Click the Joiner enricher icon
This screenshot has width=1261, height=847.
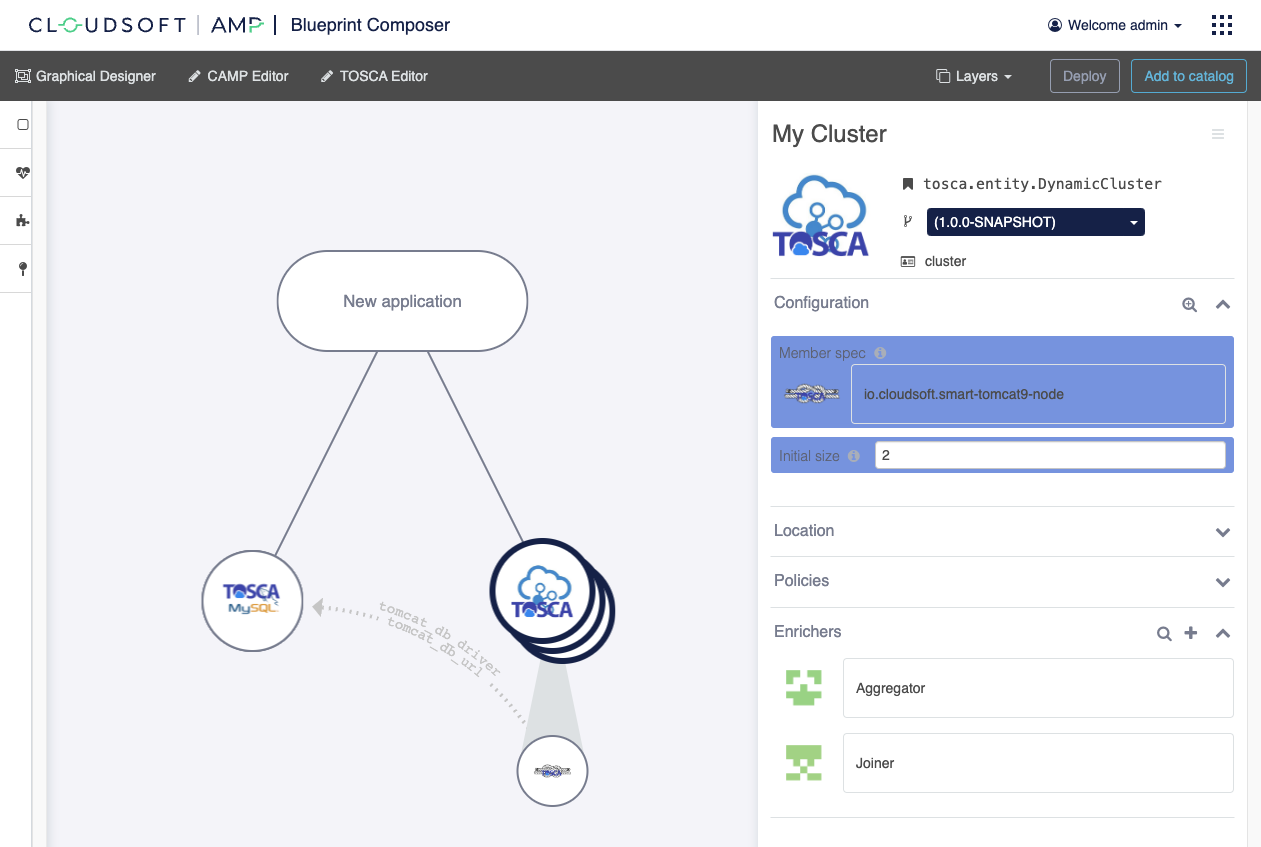[x=804, y=763]
